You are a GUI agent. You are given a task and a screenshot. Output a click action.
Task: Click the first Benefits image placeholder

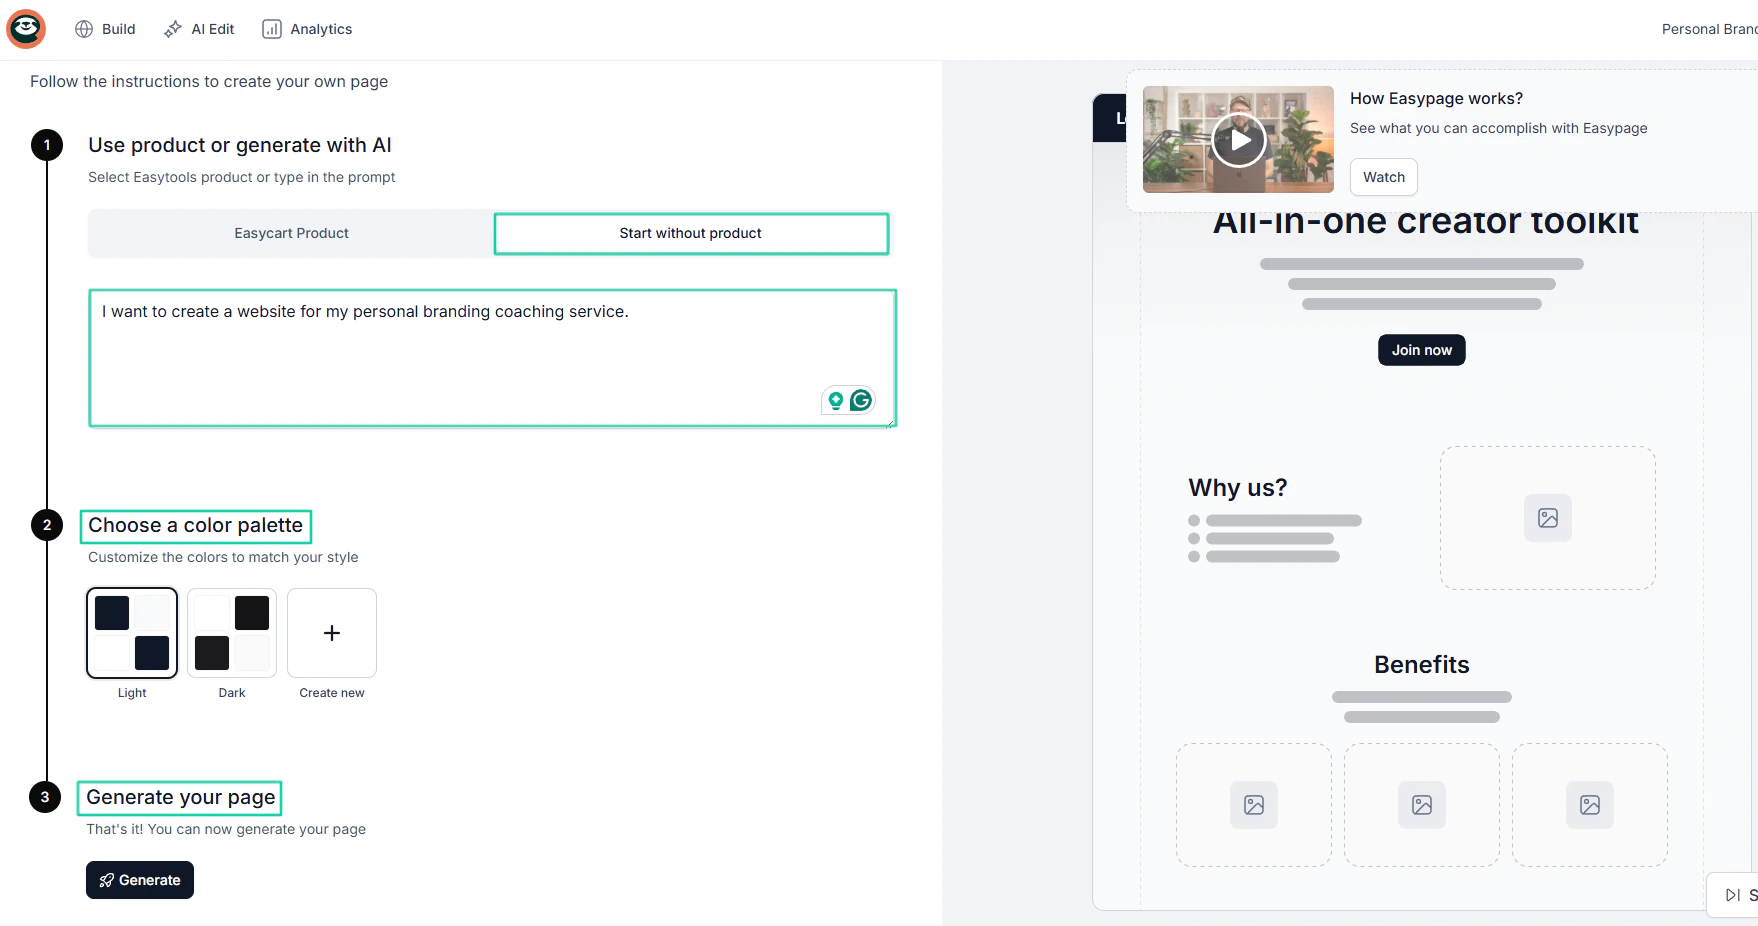1254,805
